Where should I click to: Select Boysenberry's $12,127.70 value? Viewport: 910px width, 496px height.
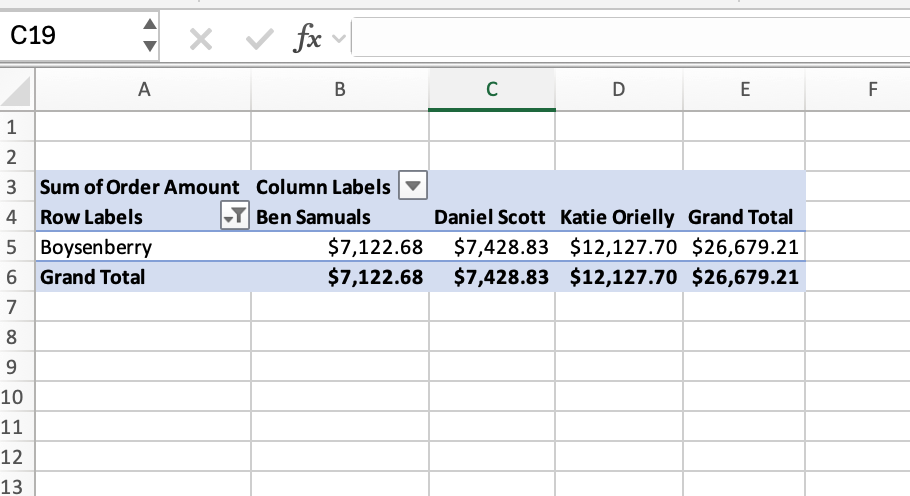pos(619,247)
